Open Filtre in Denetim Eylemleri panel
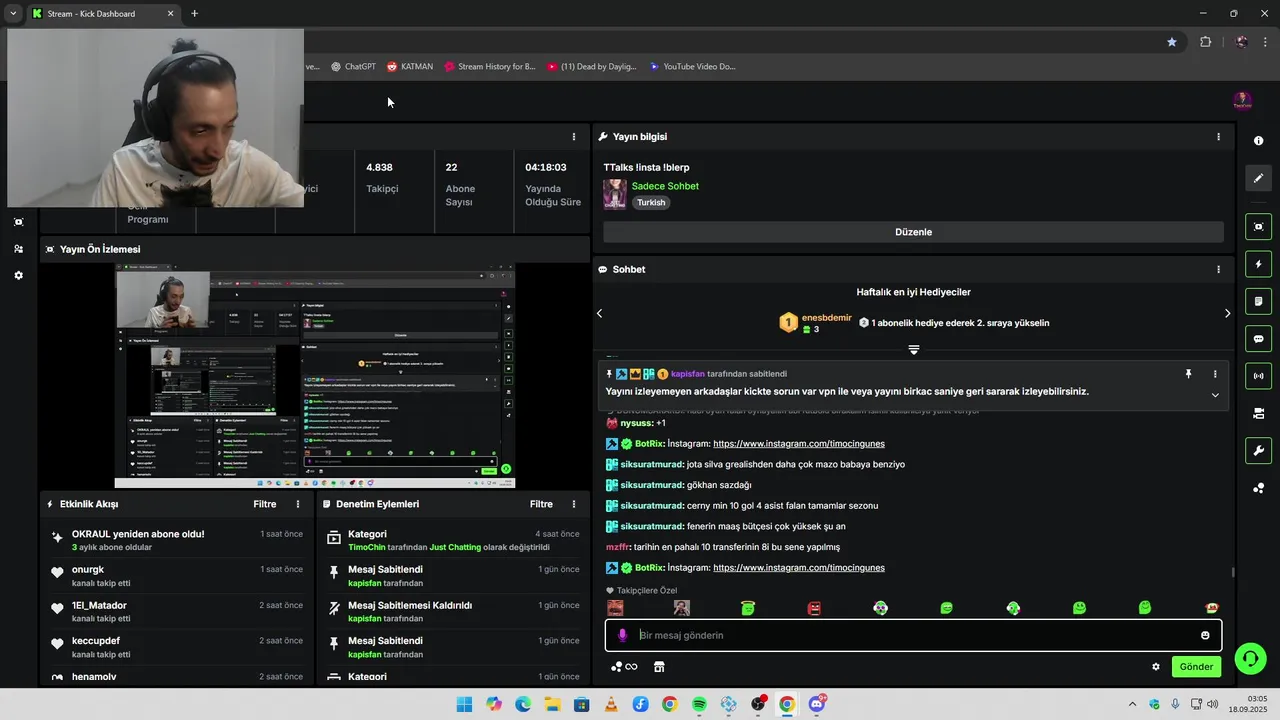 point(541,504)
